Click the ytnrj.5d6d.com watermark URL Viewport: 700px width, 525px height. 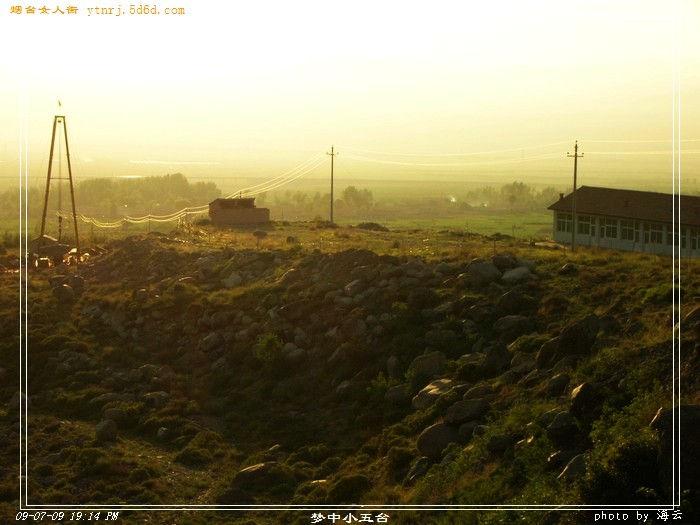tap(135, 10)
